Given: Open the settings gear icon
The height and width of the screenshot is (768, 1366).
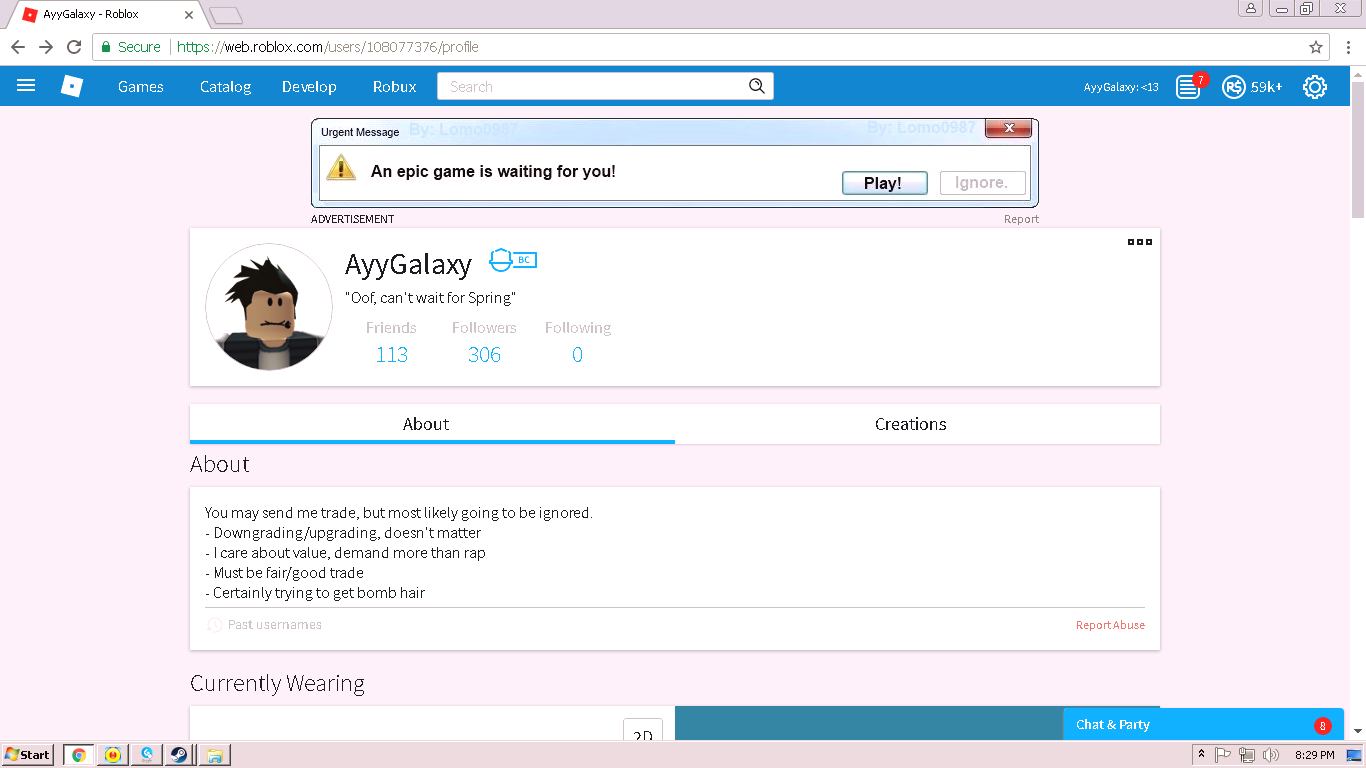Looking at the screenshot, I should pos(1315,87).
